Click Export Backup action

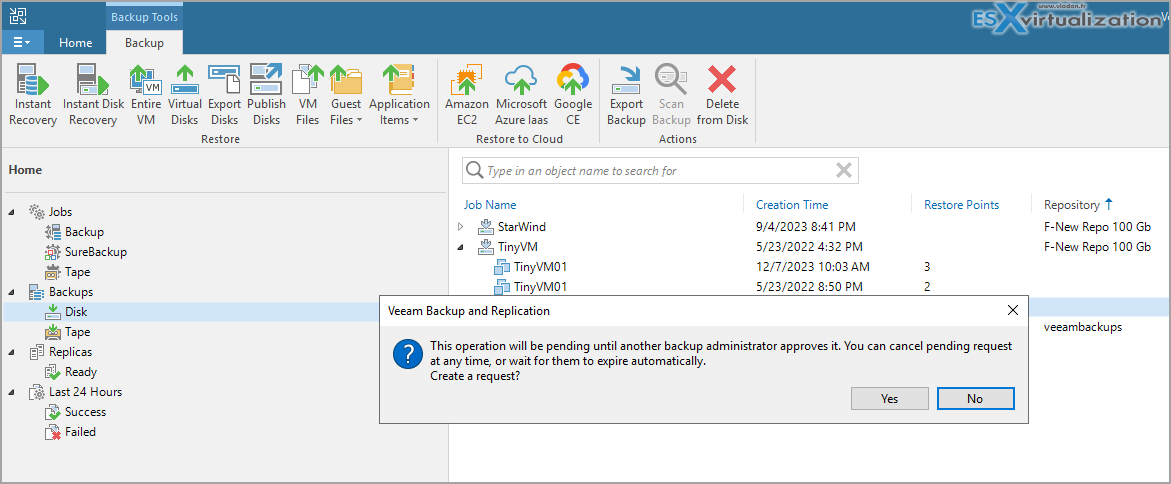[626, 95]
